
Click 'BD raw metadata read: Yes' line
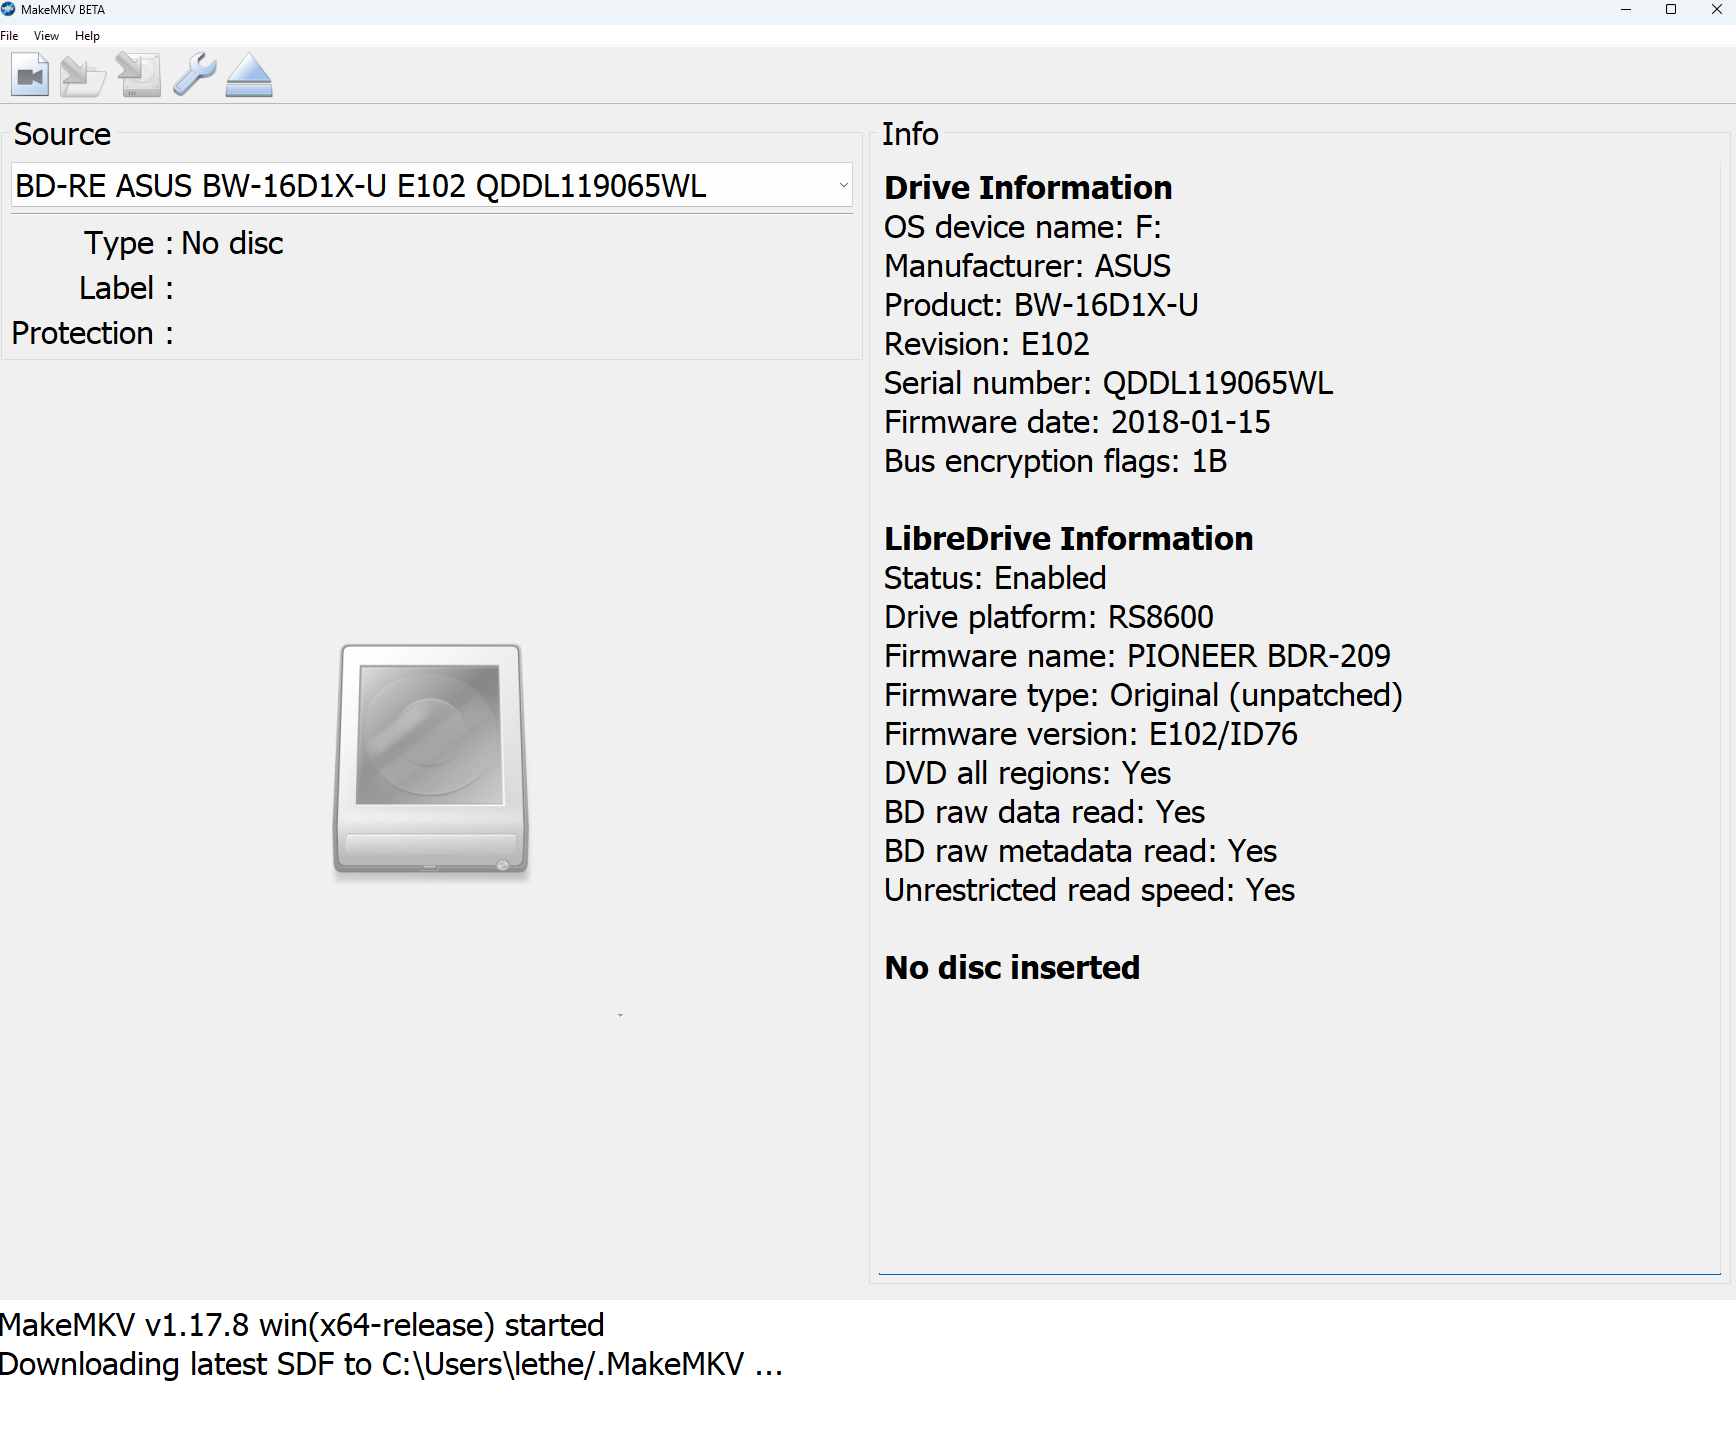point(1080,851)
